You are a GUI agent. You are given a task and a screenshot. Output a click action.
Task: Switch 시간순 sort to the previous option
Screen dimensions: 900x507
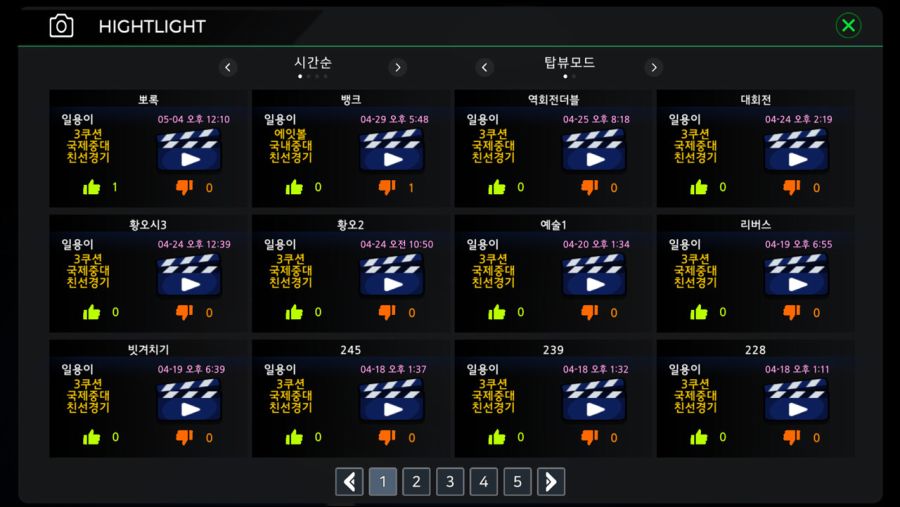[228, 68]
